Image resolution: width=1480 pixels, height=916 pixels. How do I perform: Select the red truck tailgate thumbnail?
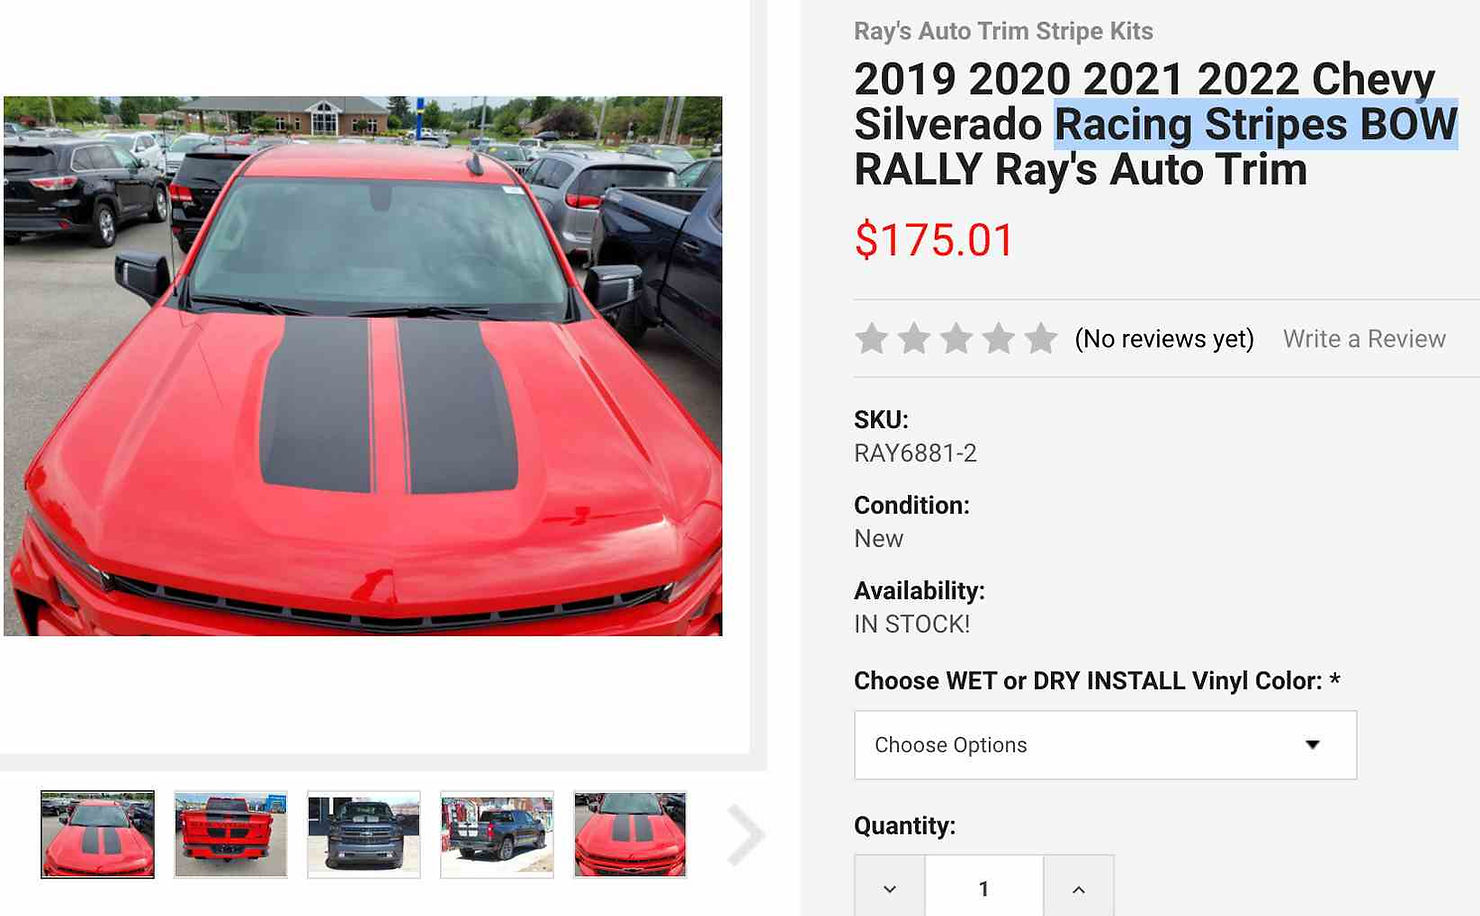click(230, 835)
